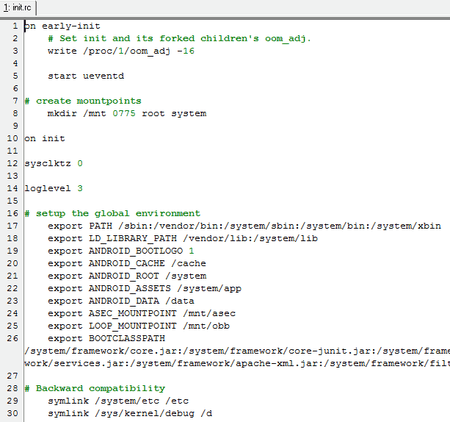
Task: Click 'export ANDROID_CACHE /cache' line
Action: (x=127, y=263)
